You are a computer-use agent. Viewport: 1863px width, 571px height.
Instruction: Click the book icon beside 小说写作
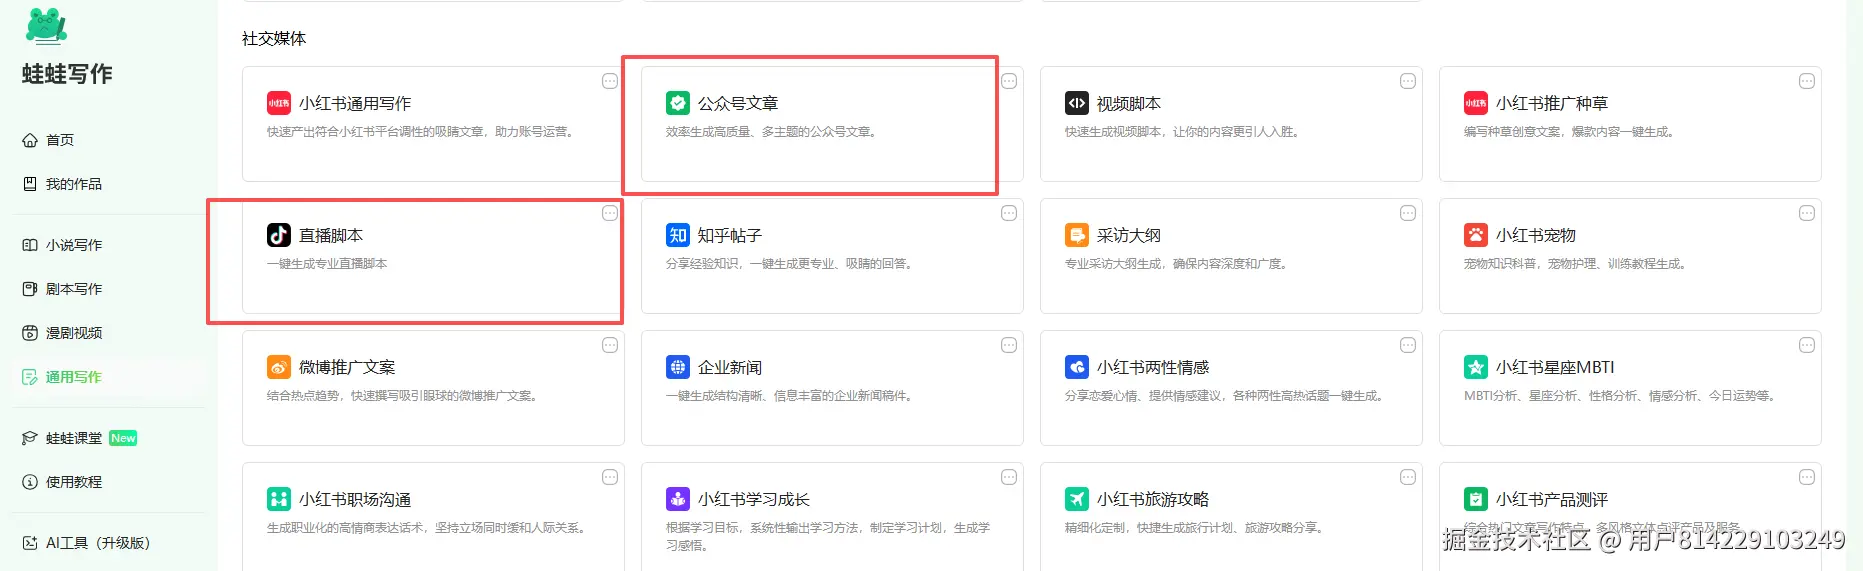[30, 245]
